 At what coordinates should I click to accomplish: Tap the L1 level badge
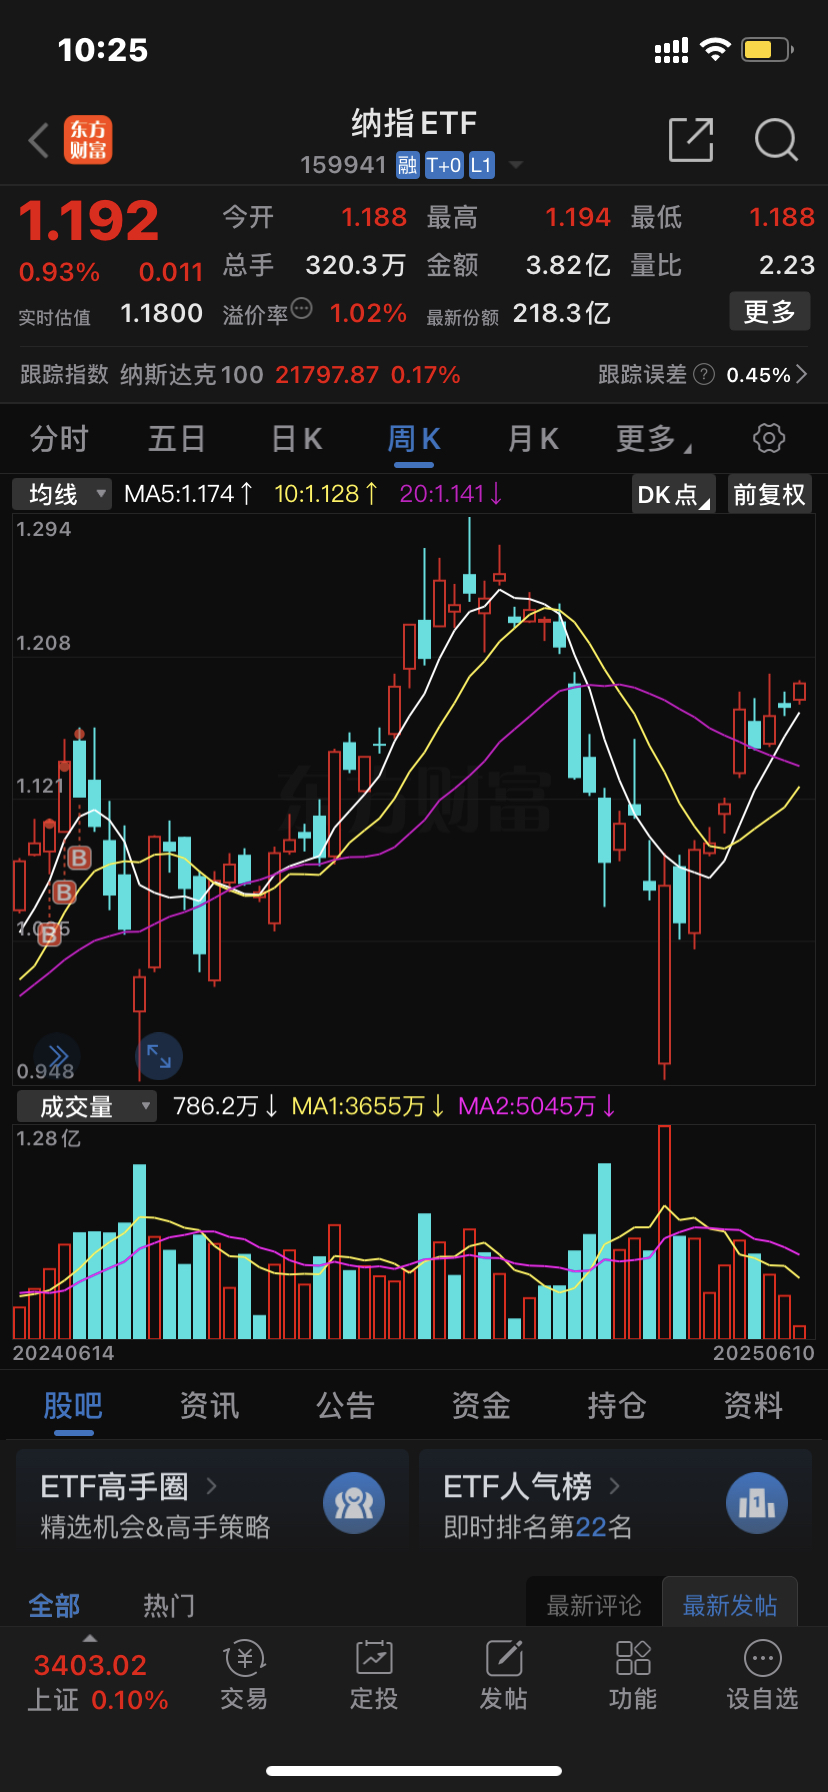[x=481, y=165]
